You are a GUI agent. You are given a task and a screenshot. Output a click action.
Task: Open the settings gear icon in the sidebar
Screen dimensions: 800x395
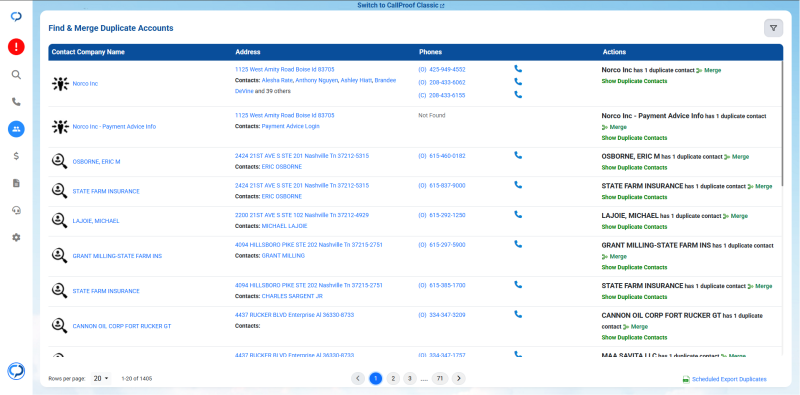[x=16, y=237]
